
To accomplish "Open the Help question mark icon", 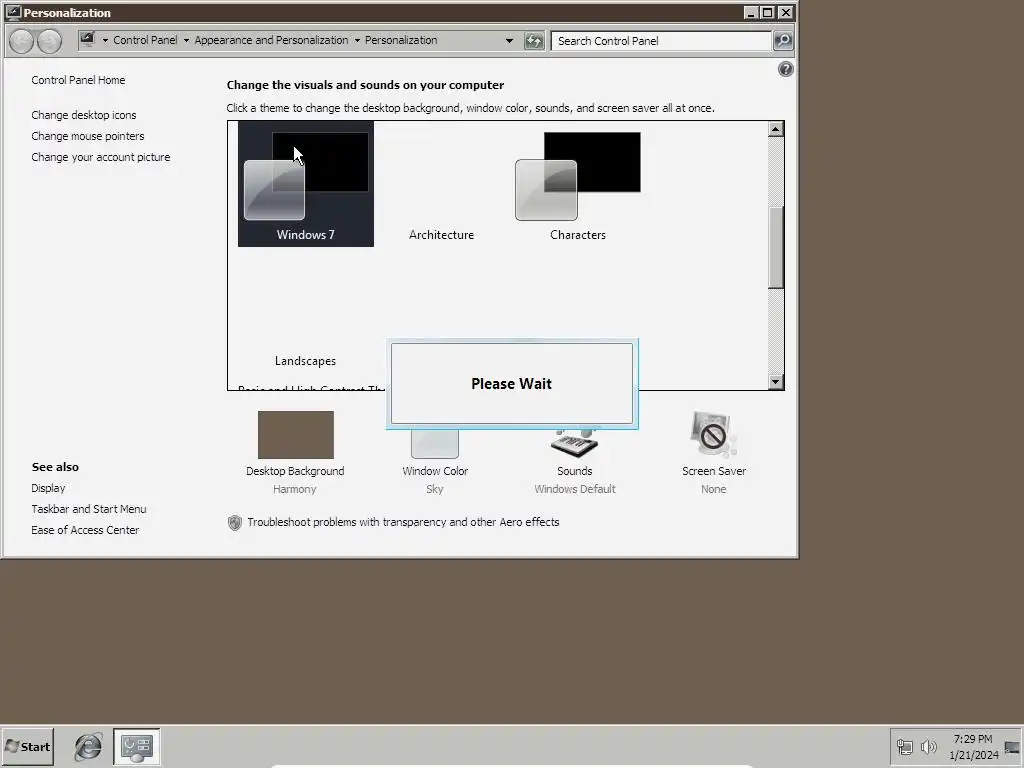I will pos(786,69).
